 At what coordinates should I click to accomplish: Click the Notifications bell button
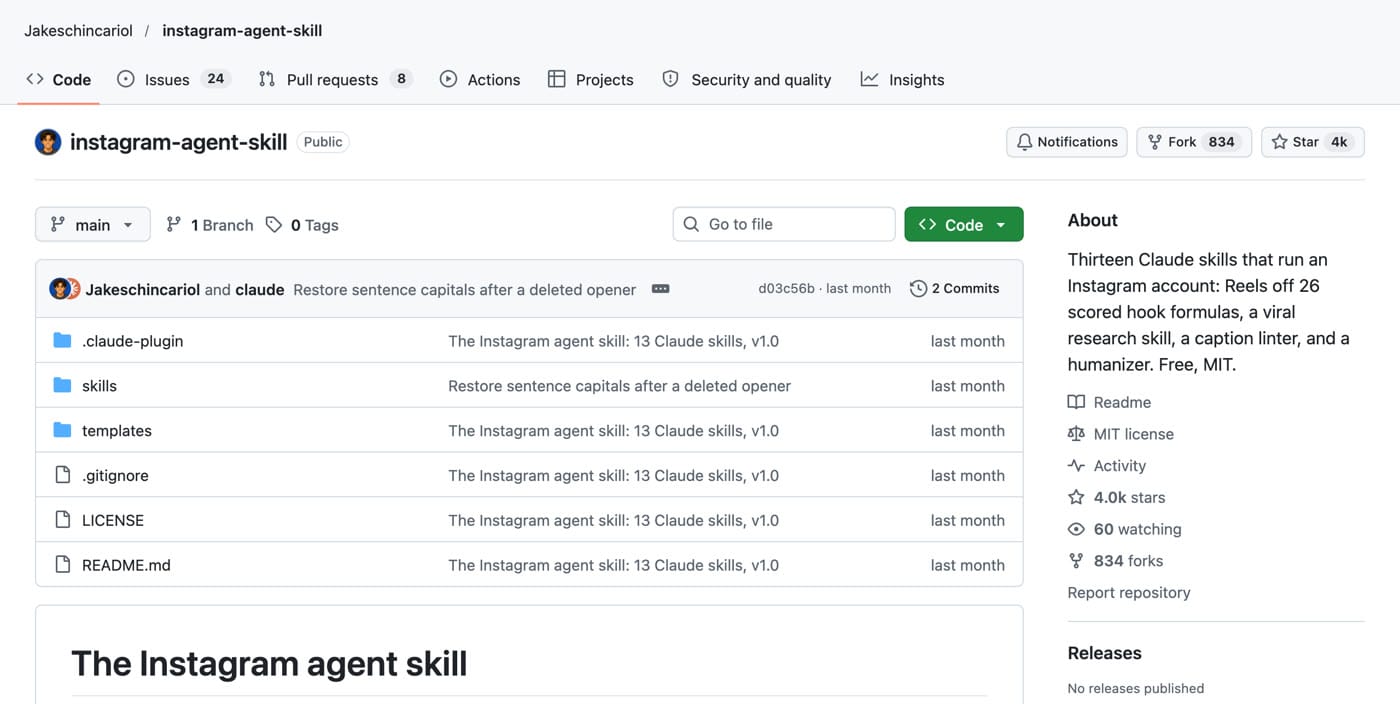pos(1067,142)
